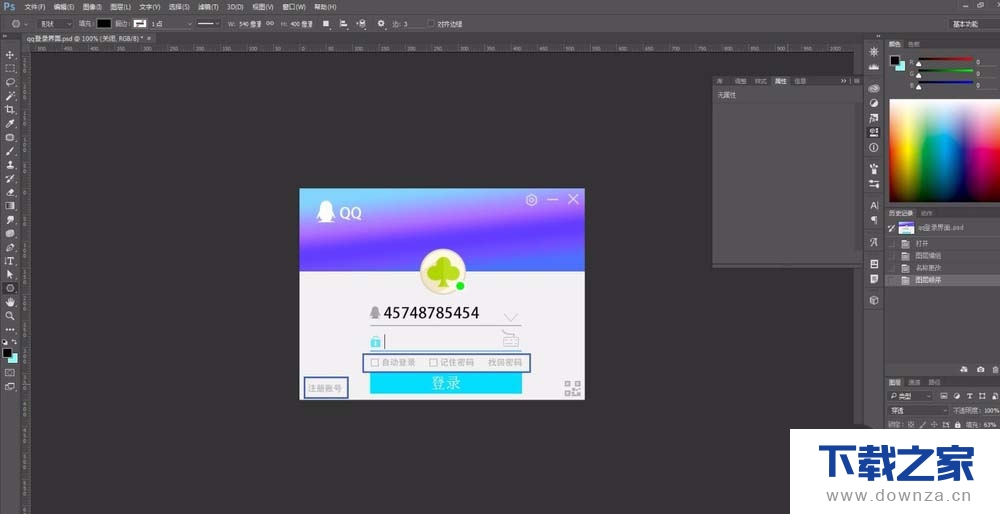The image size is (1000, 514).
Task: Select the Eraser tool
Action: pyautogui.click(x=10, y=192)
